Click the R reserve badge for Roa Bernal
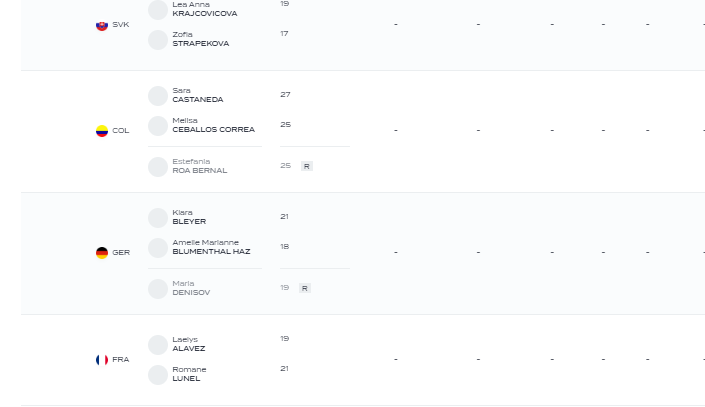Image resolution: width=705 pixels, height=407 pixels. (x=307, y=166)
